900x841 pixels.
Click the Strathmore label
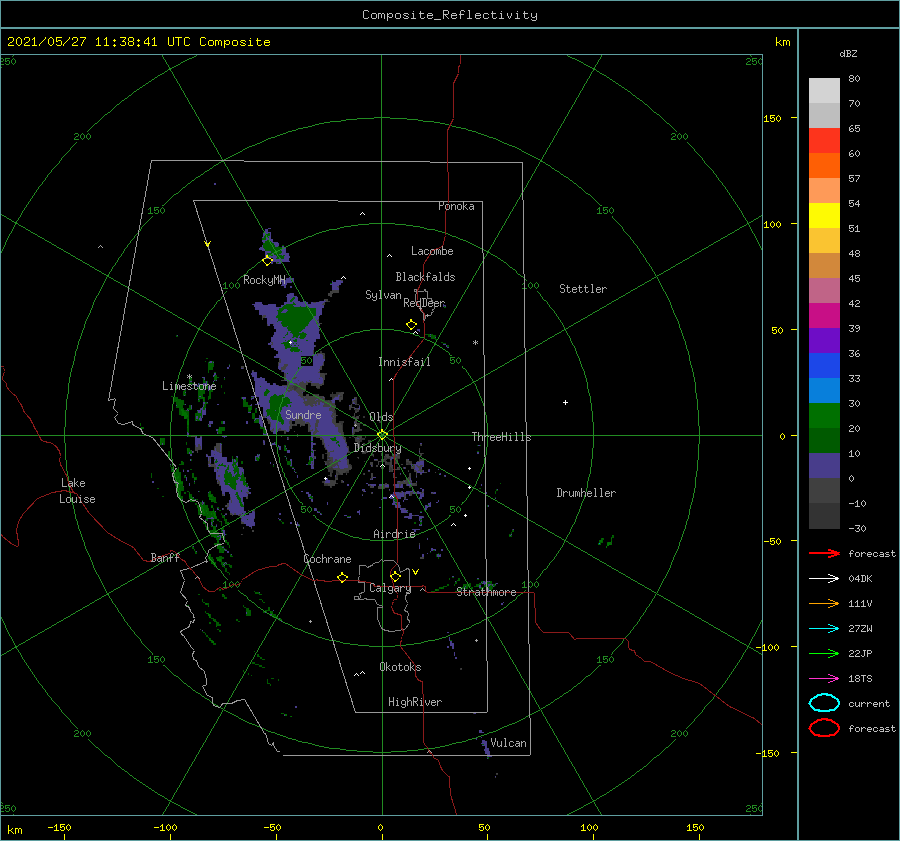click(x=487, y=592)
